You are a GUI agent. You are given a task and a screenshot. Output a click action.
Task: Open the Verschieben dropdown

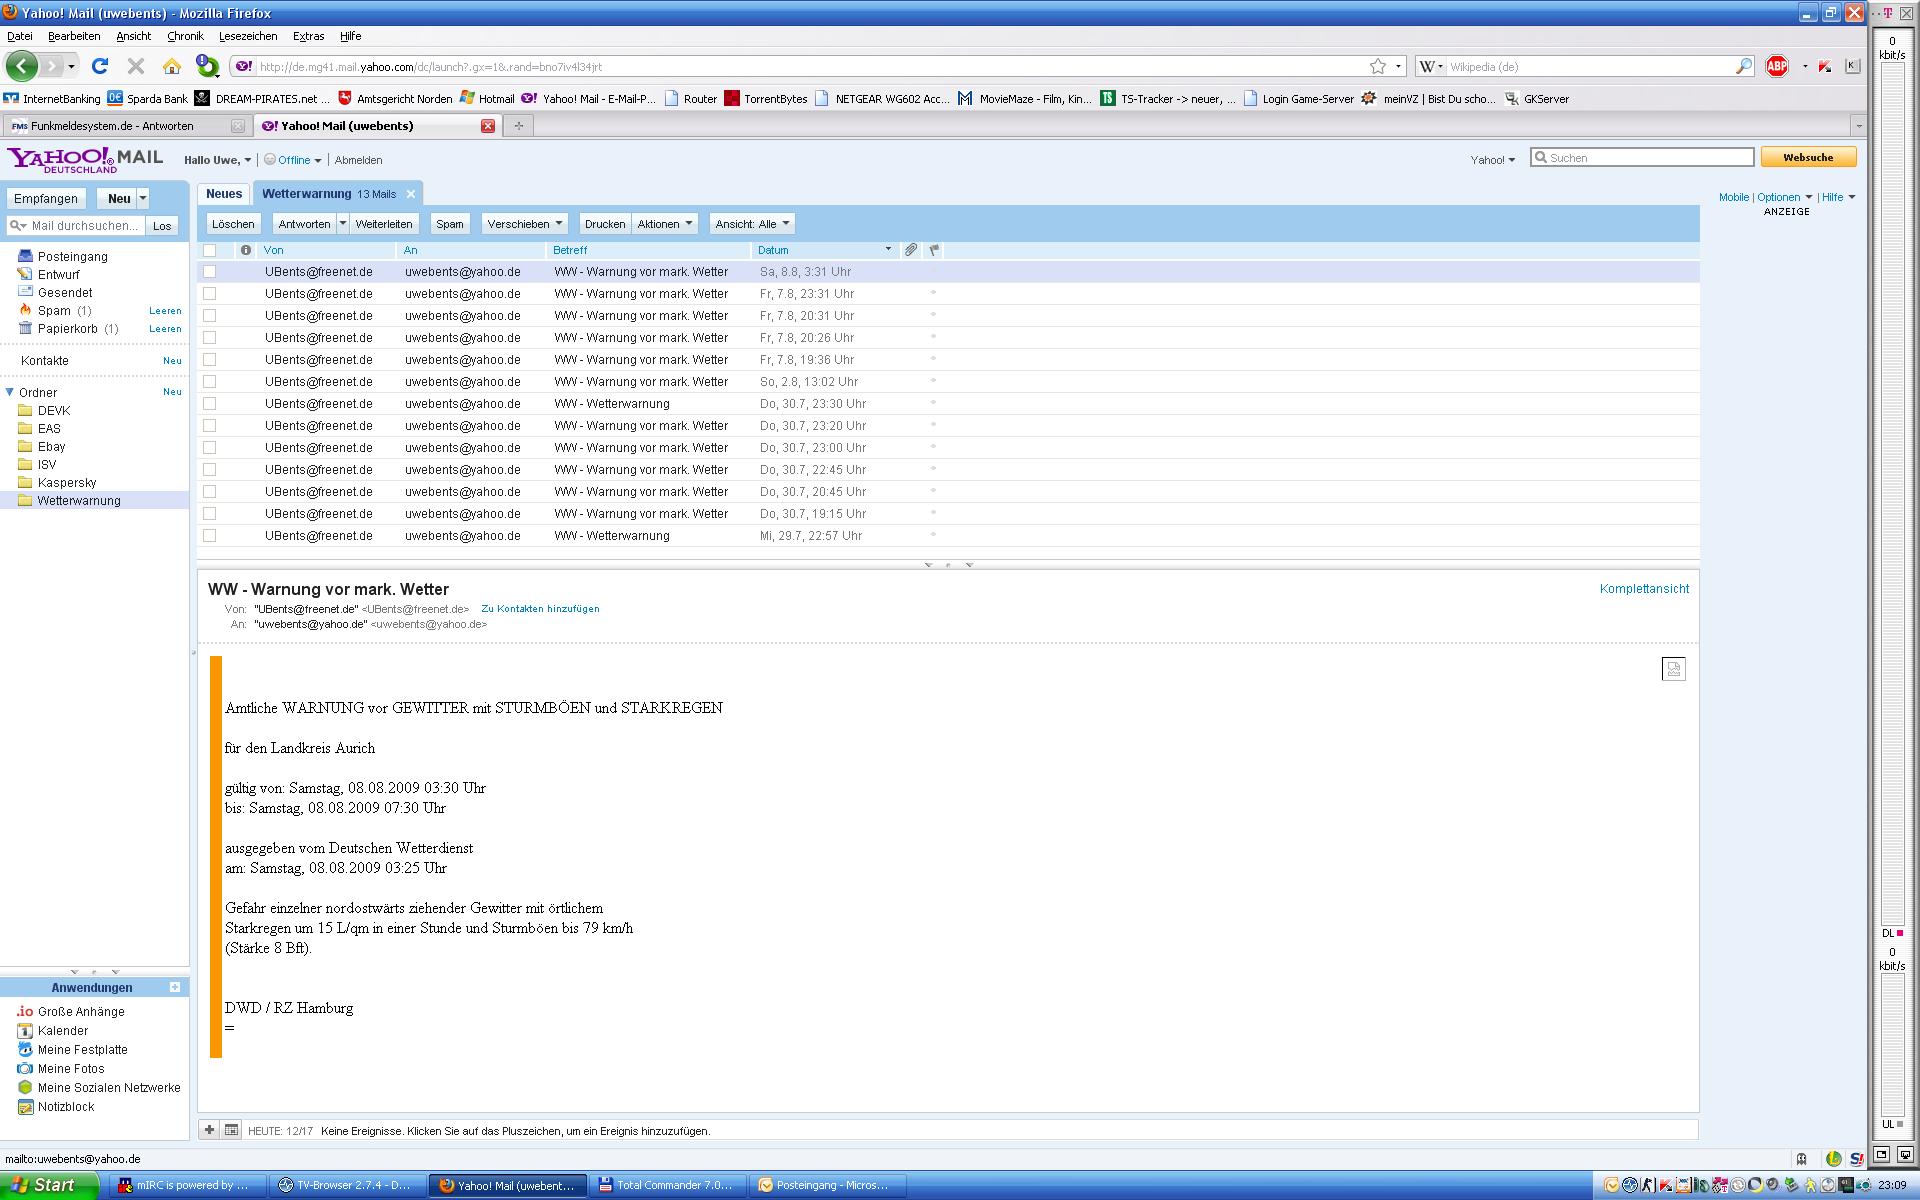coord(525,224)
